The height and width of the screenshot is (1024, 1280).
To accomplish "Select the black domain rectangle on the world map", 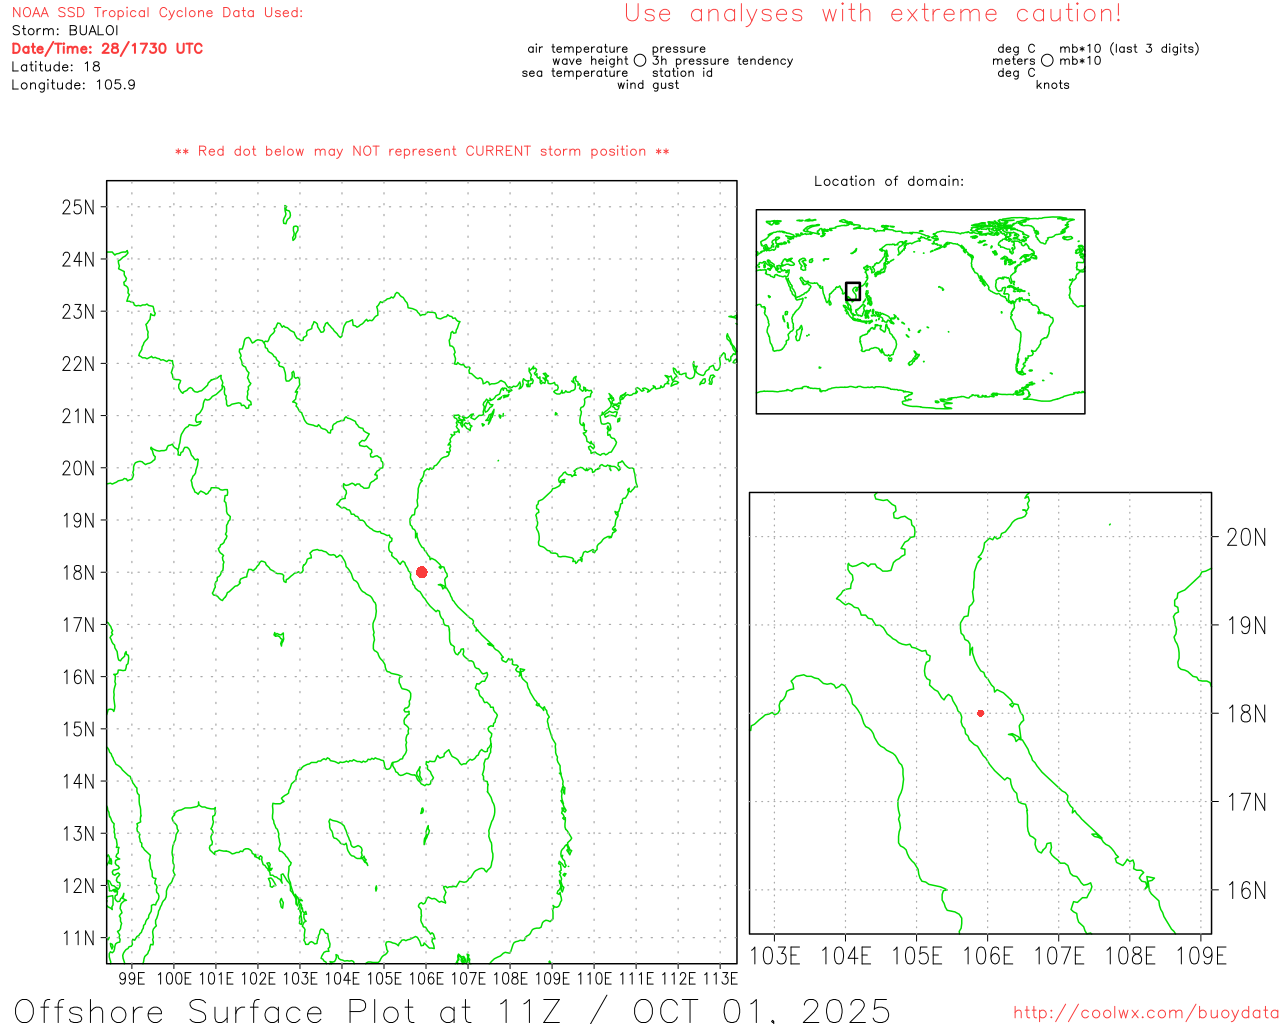I will pyautogui.click(x=853, y=291).
